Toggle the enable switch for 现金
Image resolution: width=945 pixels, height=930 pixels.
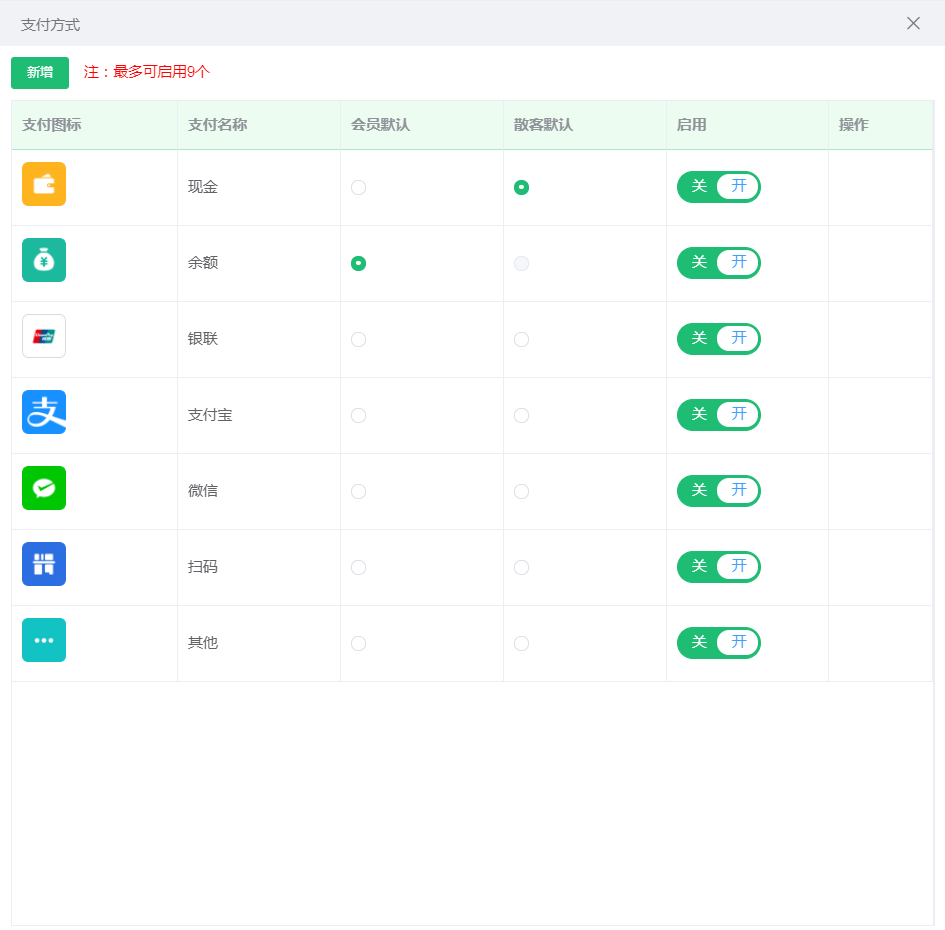[718, 187]
